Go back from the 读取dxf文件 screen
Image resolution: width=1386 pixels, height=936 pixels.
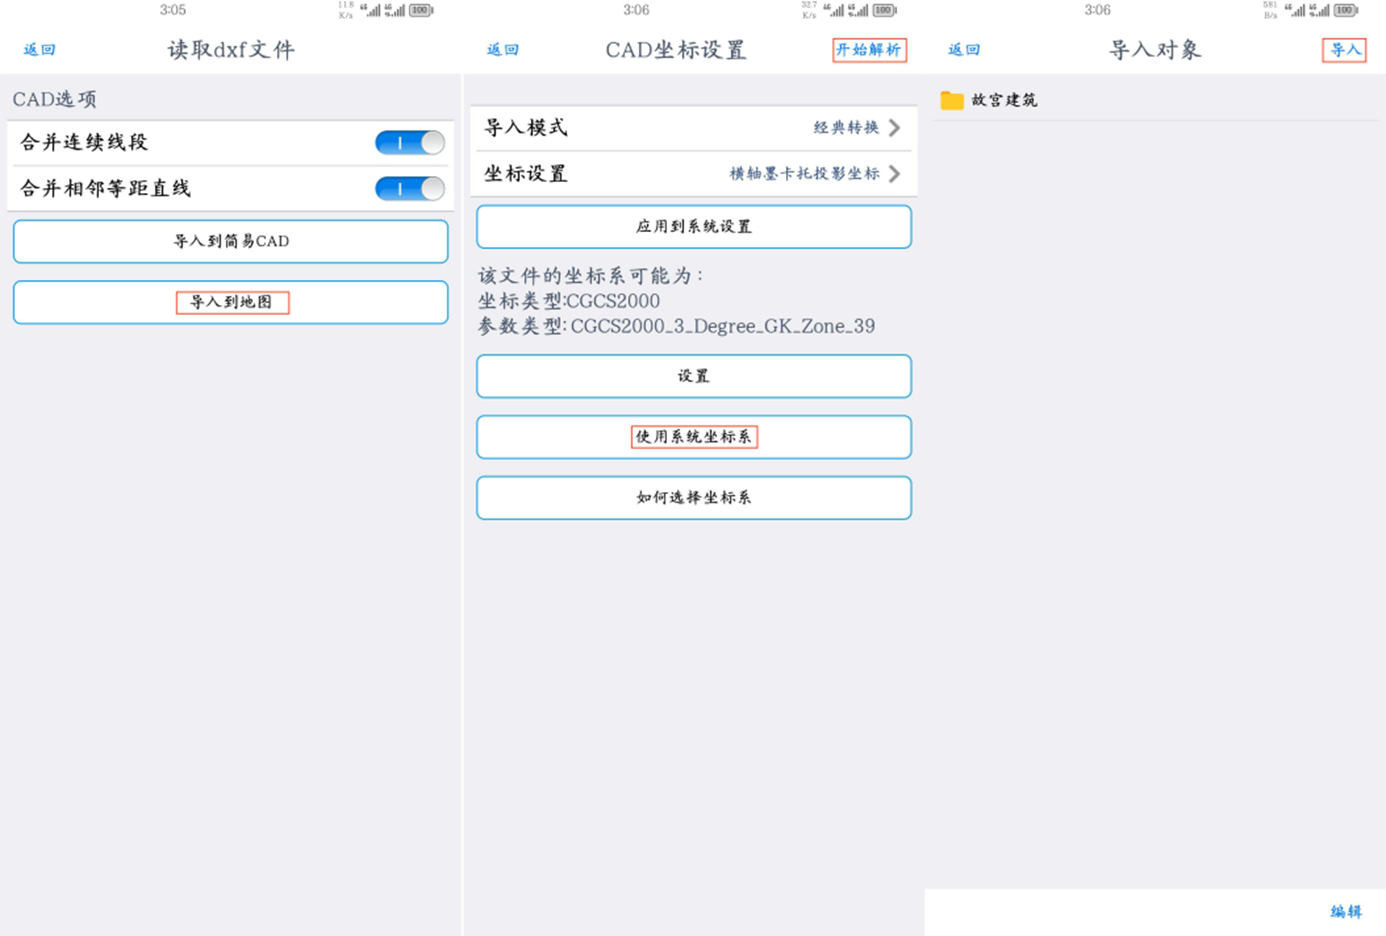40,50
